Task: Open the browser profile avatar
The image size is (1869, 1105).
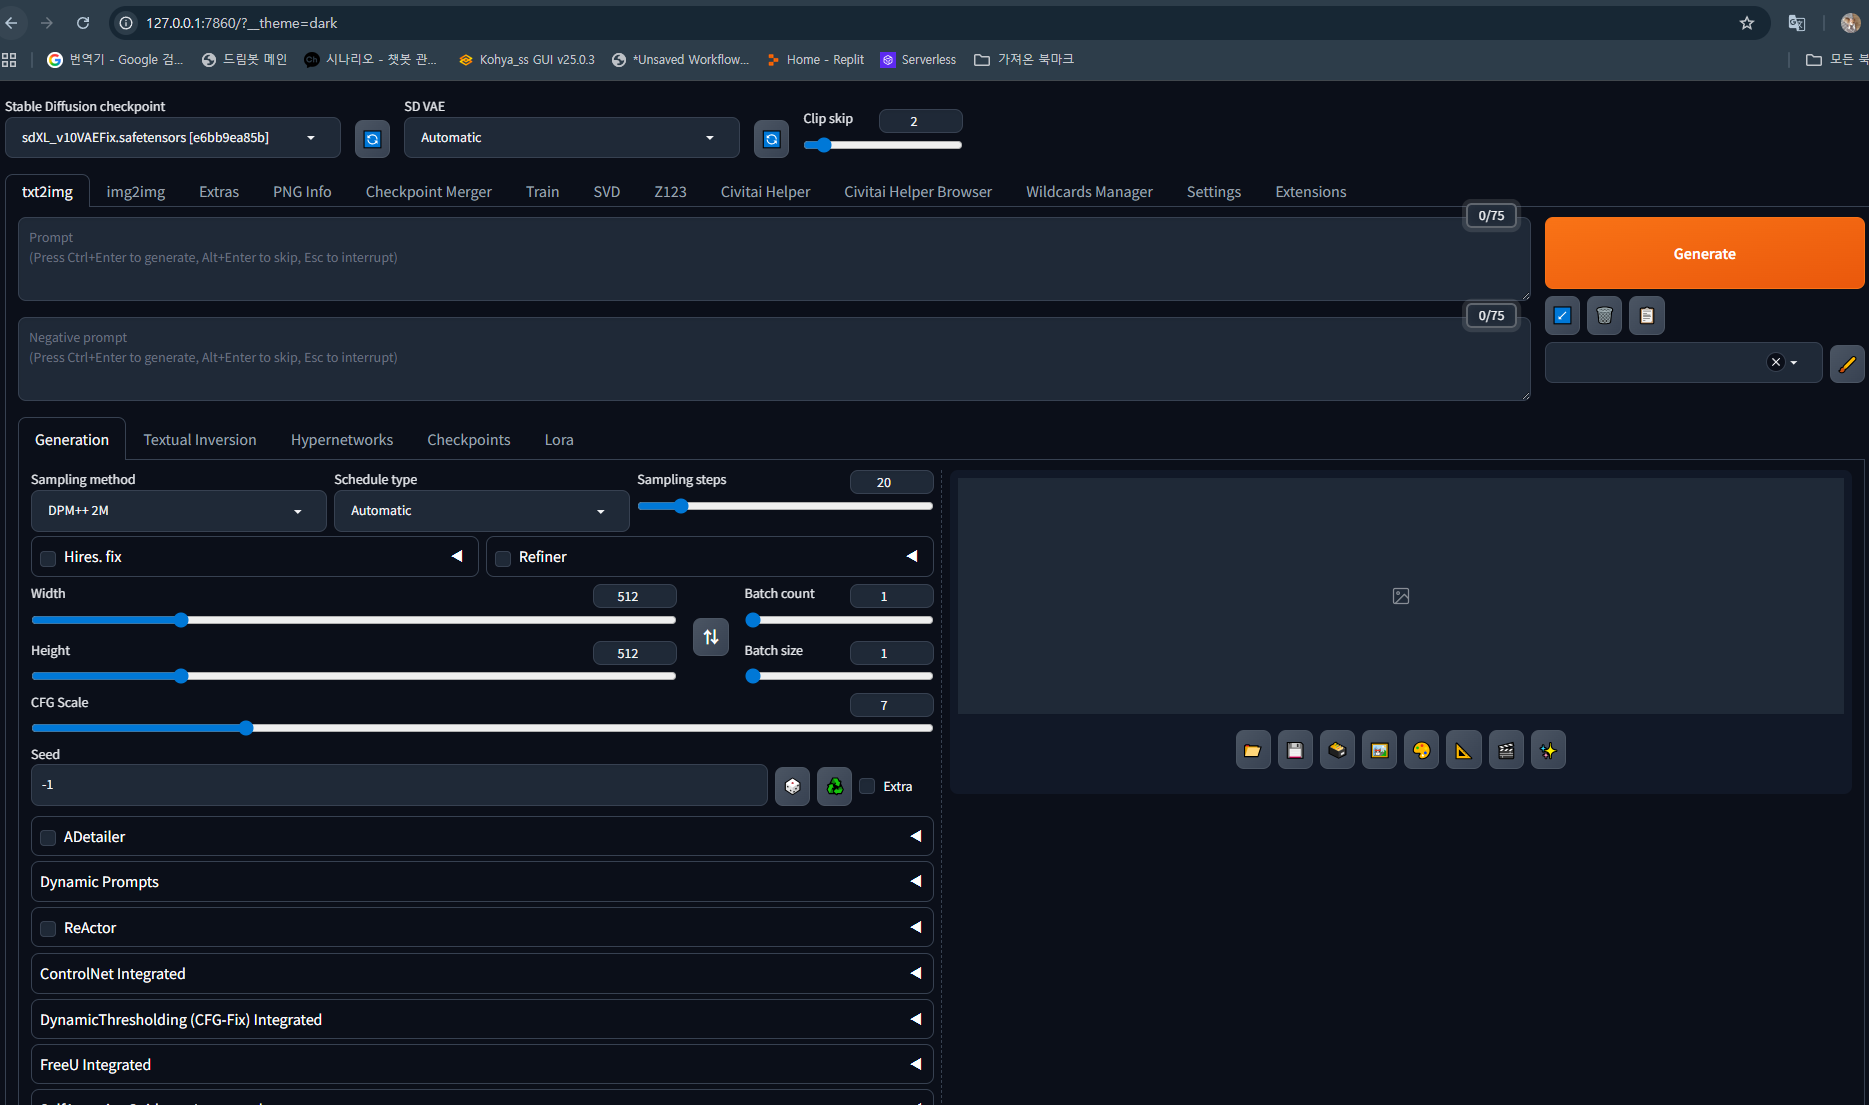Action: [x=1850, y=23]
